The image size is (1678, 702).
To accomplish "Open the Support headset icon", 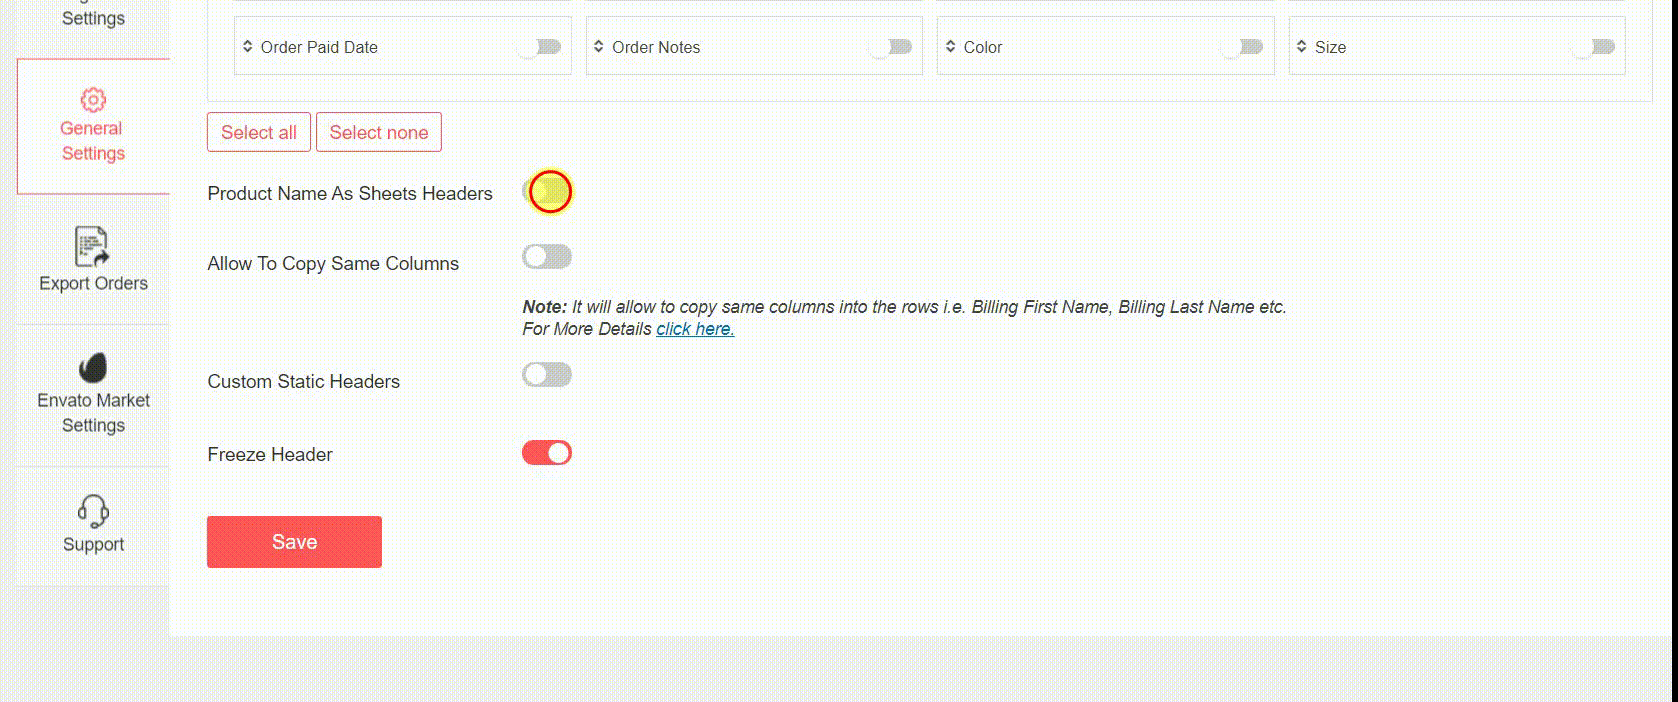I will click(93, 511).
